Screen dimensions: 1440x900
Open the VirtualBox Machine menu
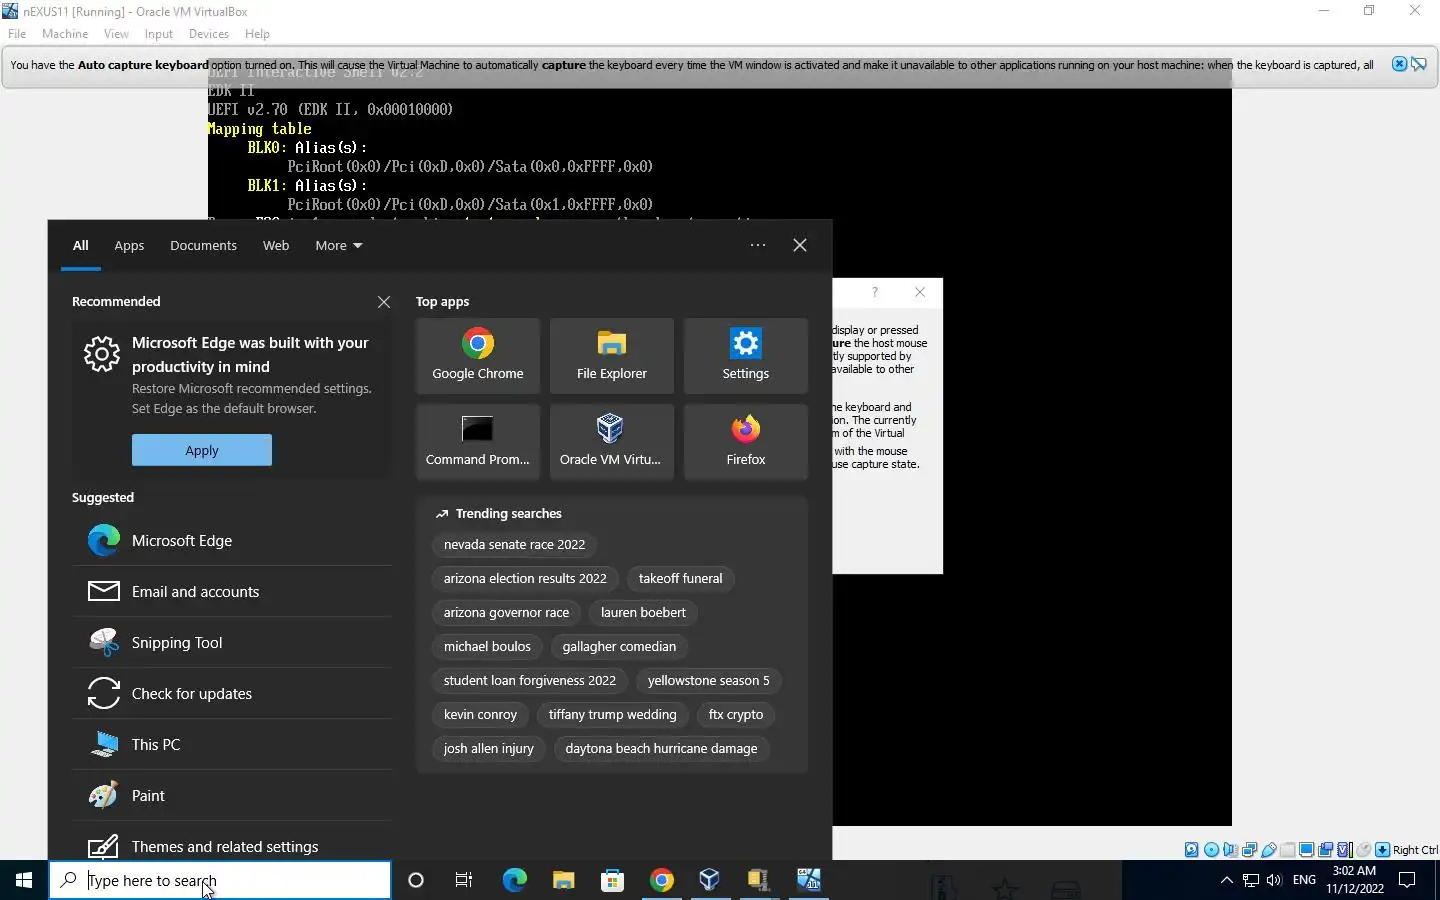[x=65, y=34]
